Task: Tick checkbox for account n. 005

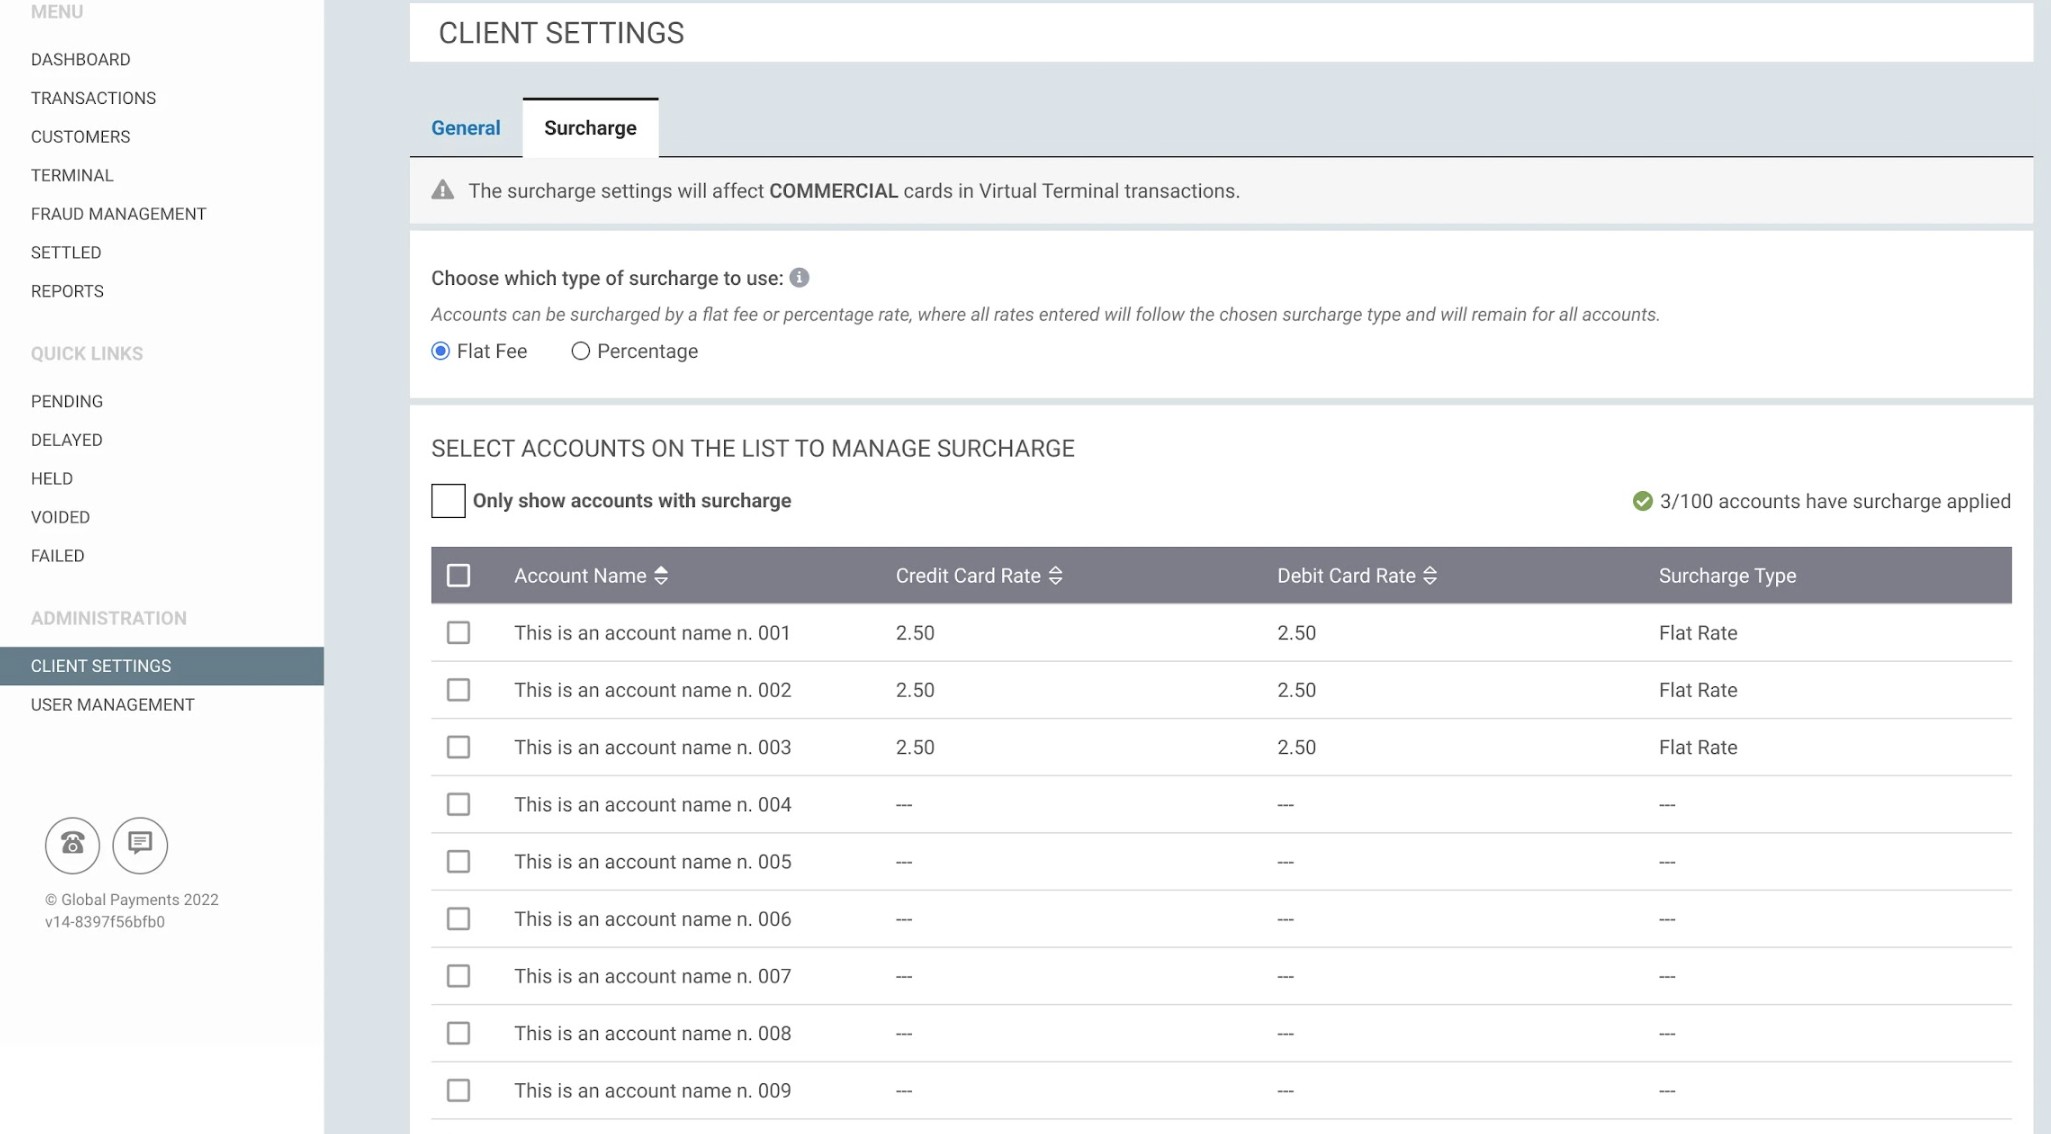Action: (458, 862)
